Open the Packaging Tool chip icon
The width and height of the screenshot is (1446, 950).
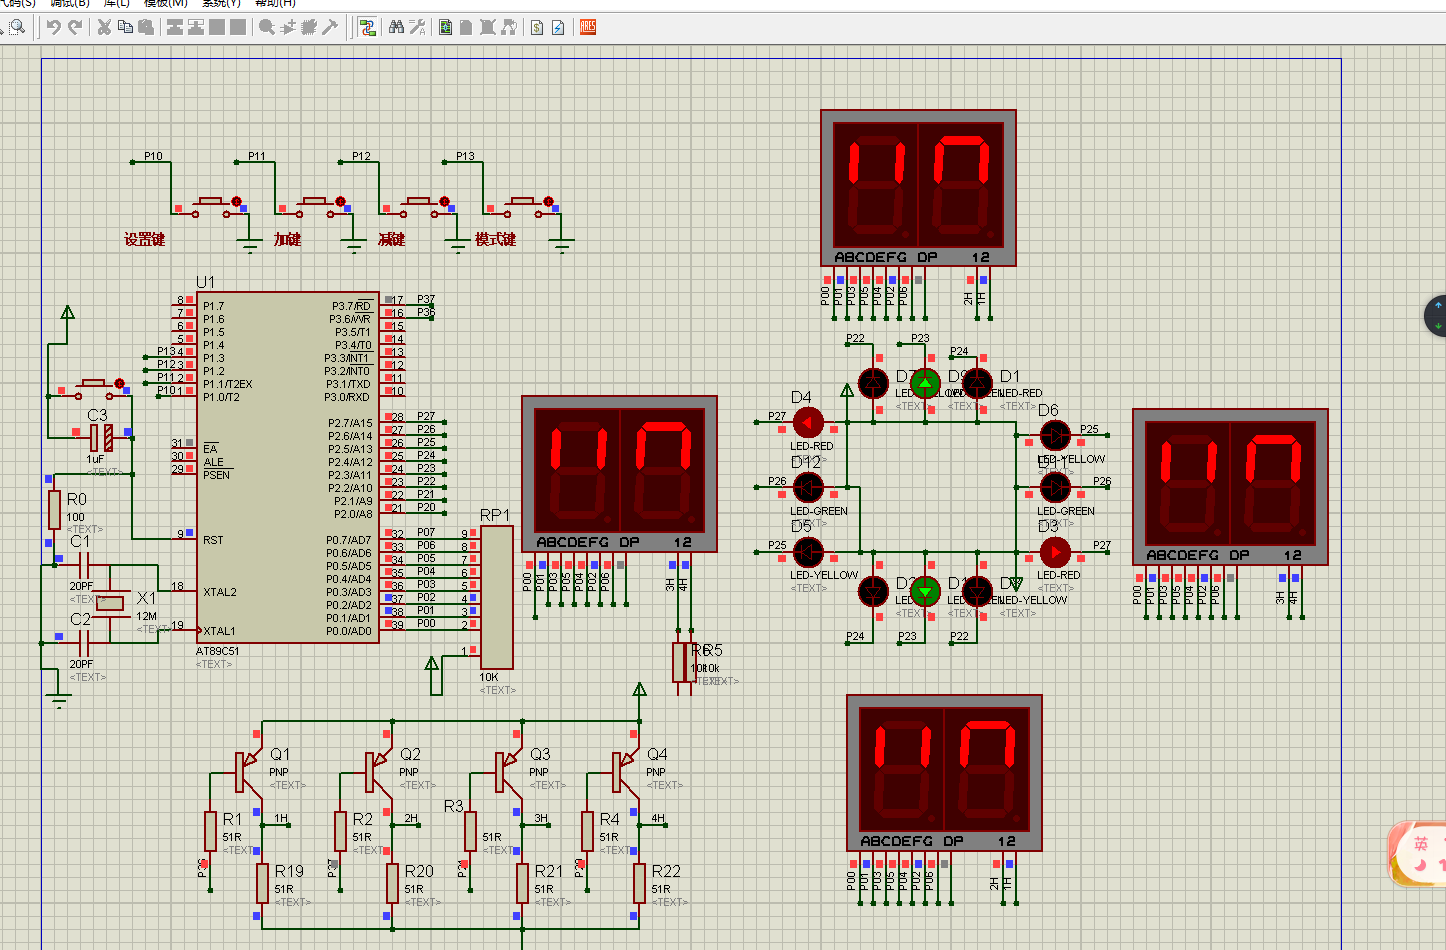click(x=309, y=27)
